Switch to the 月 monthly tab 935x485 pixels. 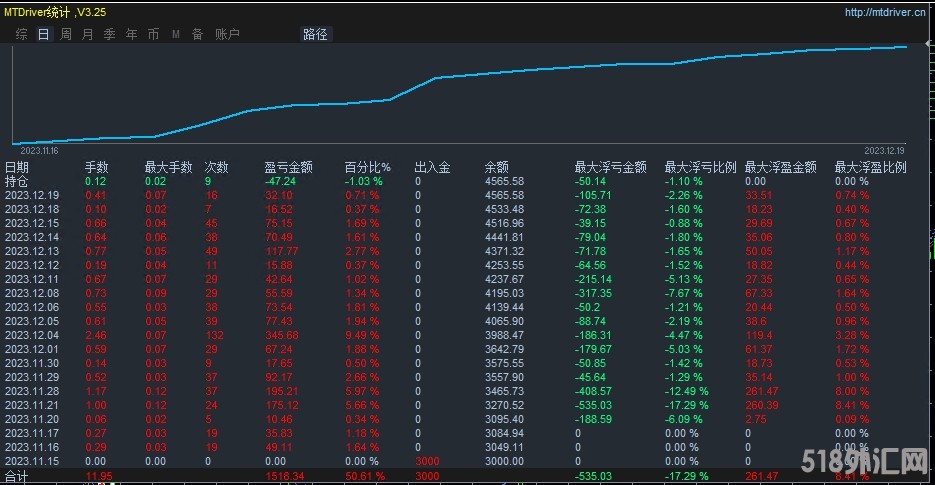(88, 34)
